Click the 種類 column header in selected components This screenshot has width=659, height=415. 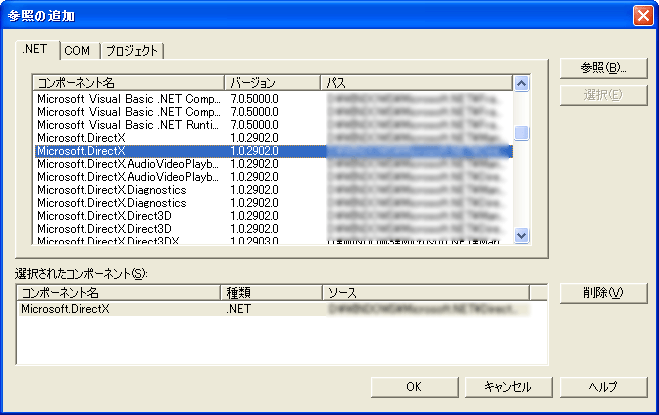point(272,292)
